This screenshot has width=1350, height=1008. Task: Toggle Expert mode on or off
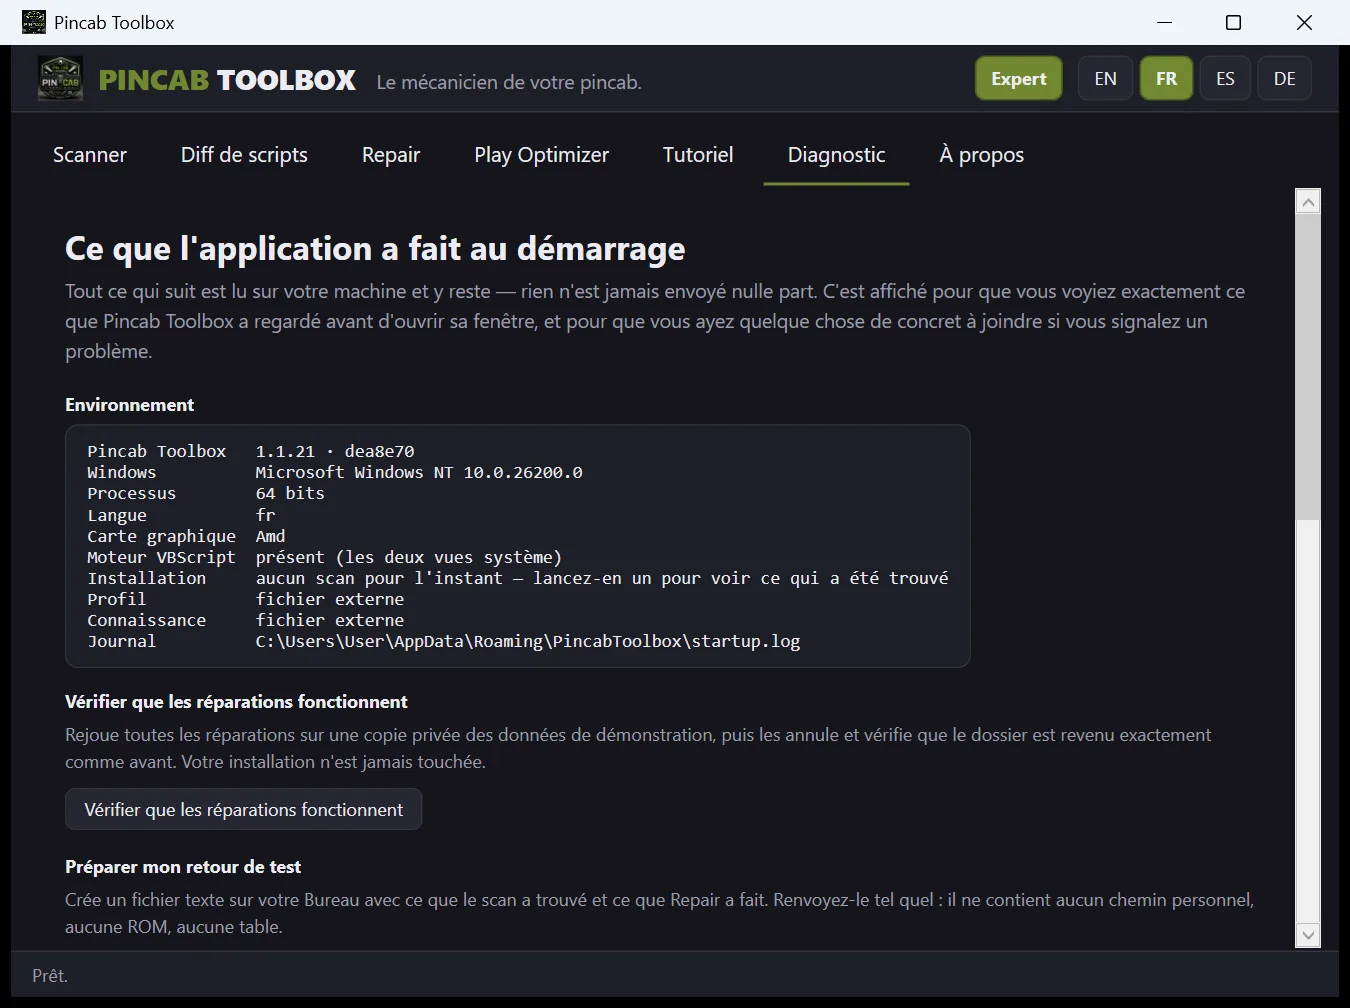[x=1018, y=79]
